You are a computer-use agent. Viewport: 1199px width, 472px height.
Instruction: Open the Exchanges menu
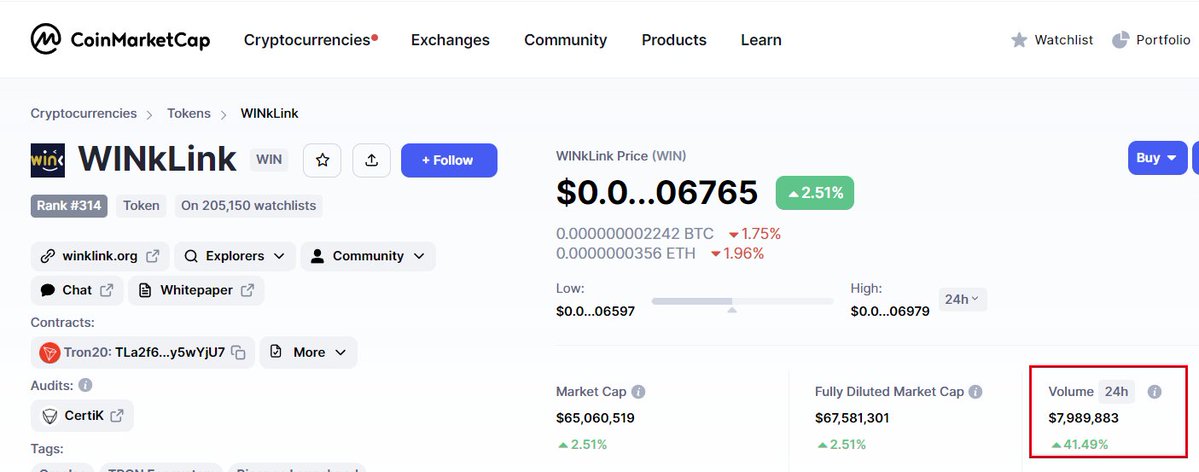pyautogui.click(x=450, y=40)
